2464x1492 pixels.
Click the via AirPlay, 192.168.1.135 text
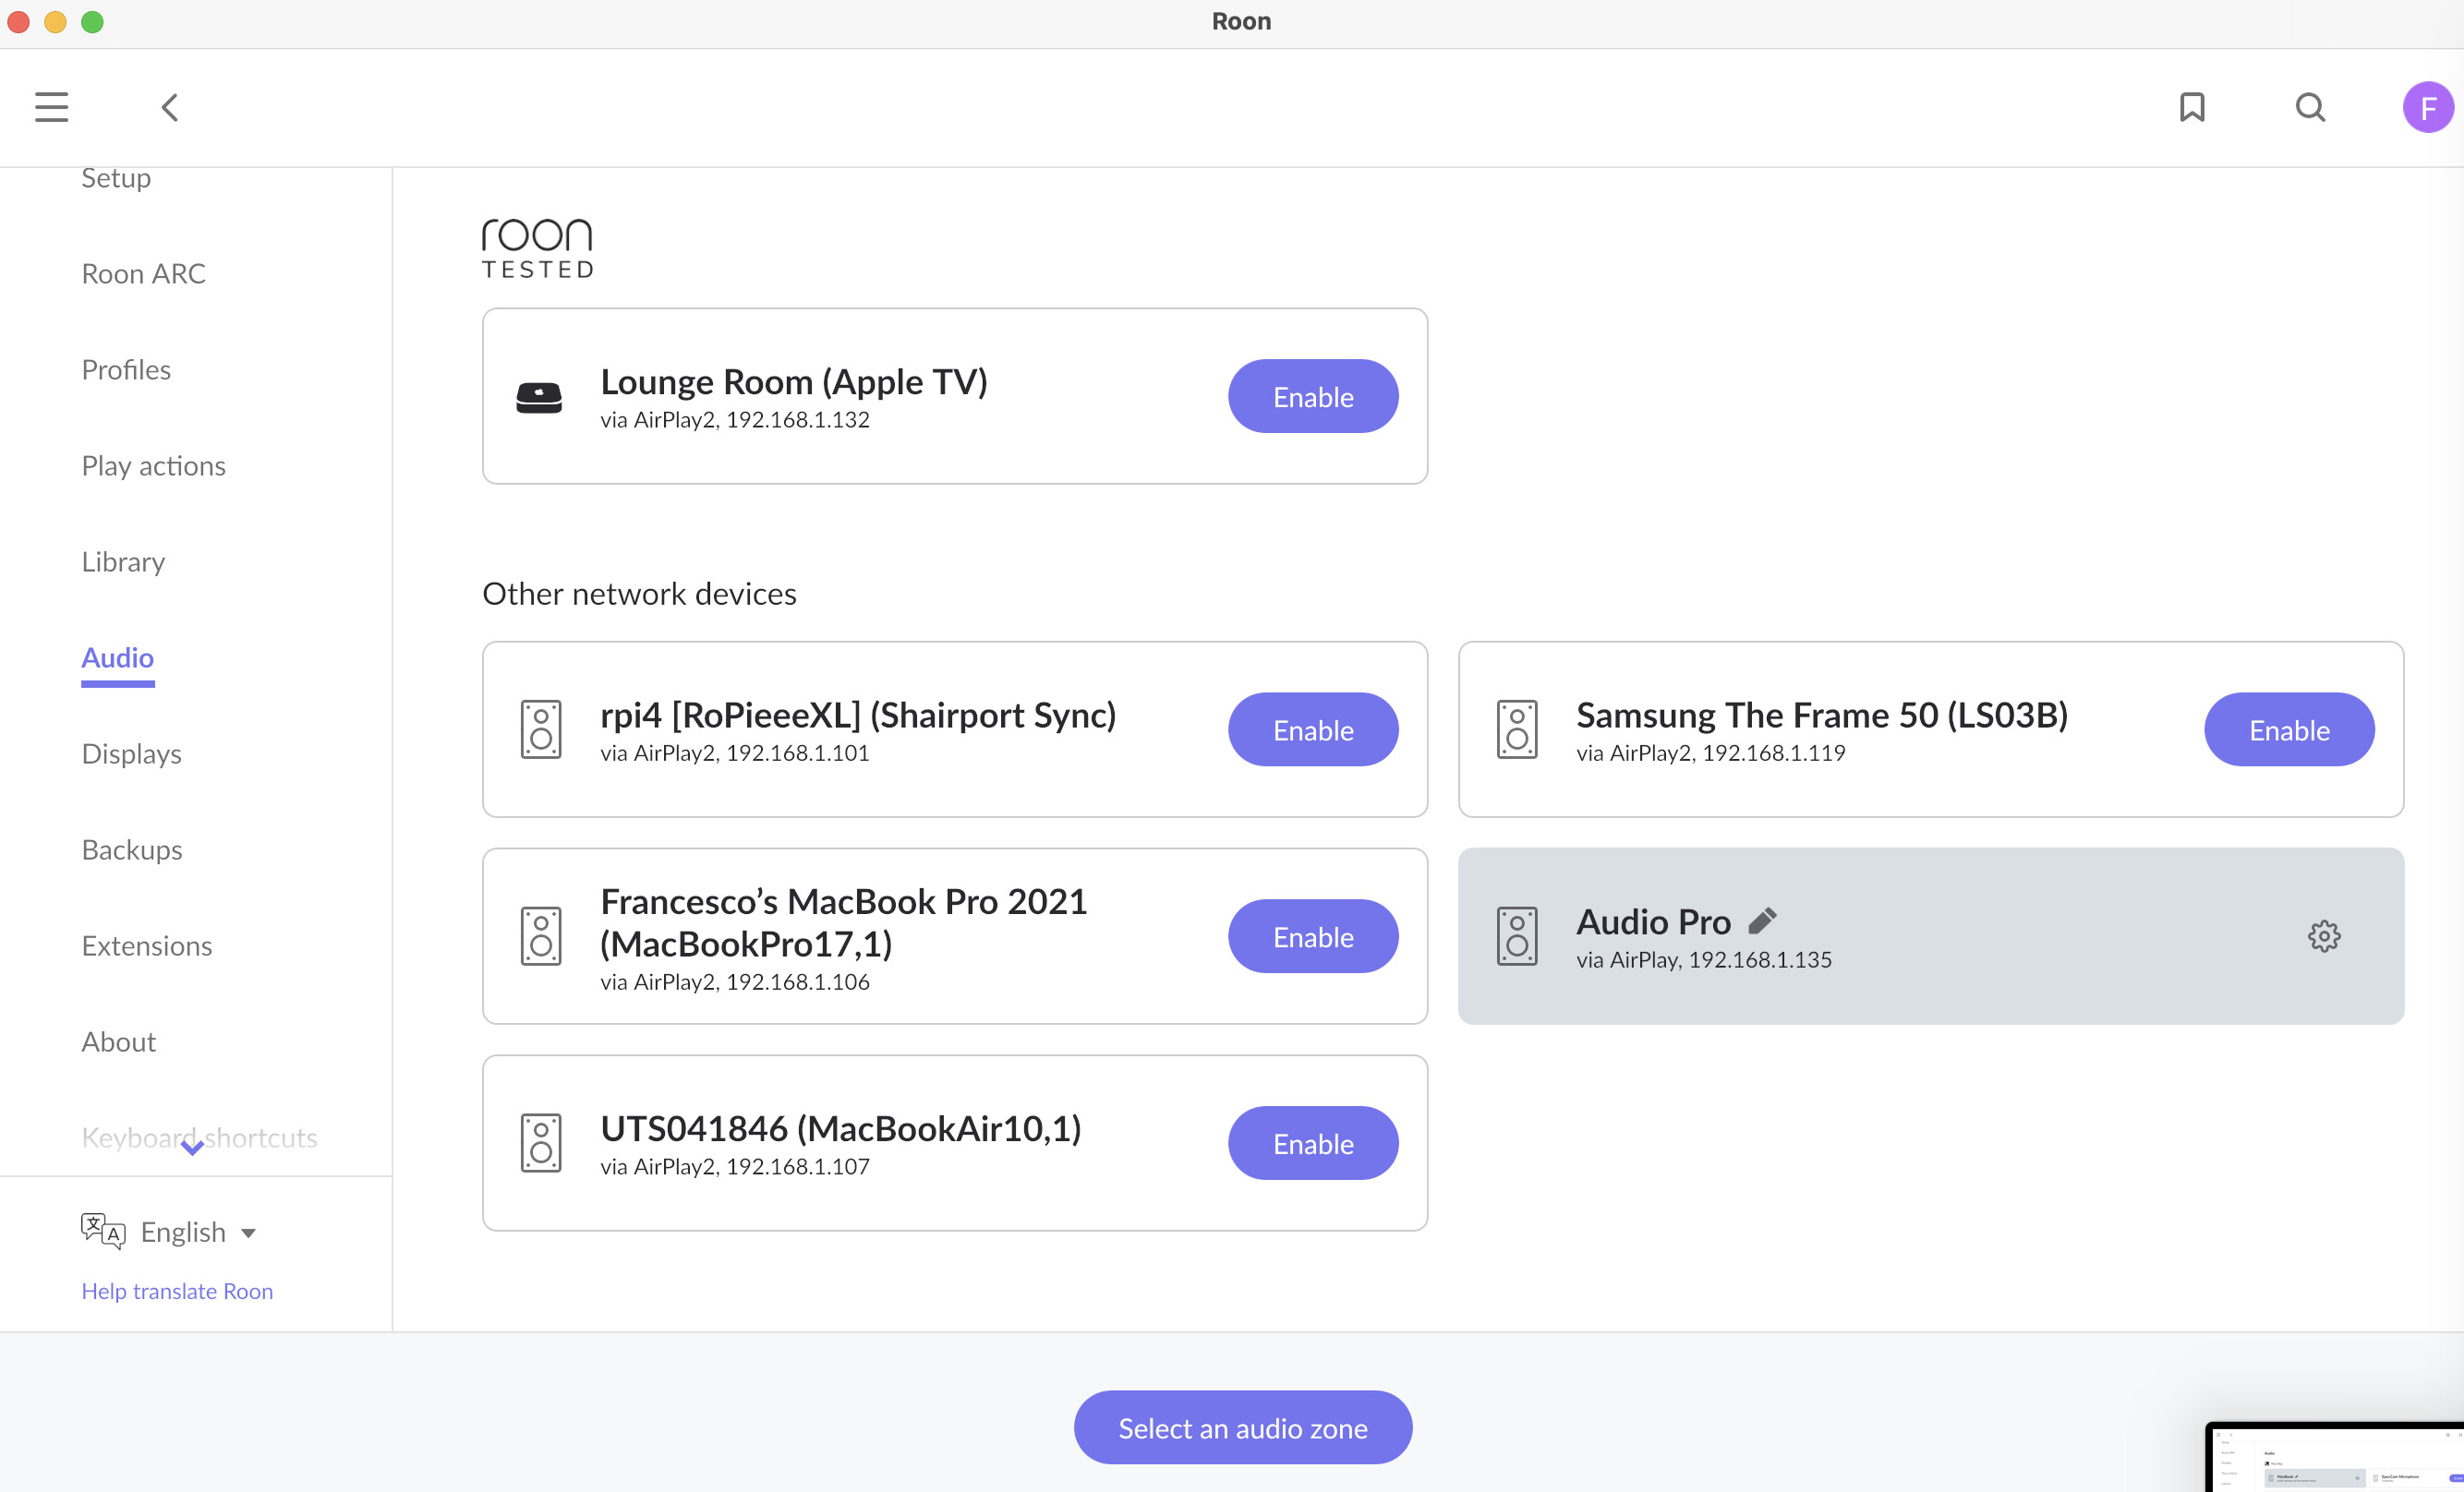coord(1704,960)
